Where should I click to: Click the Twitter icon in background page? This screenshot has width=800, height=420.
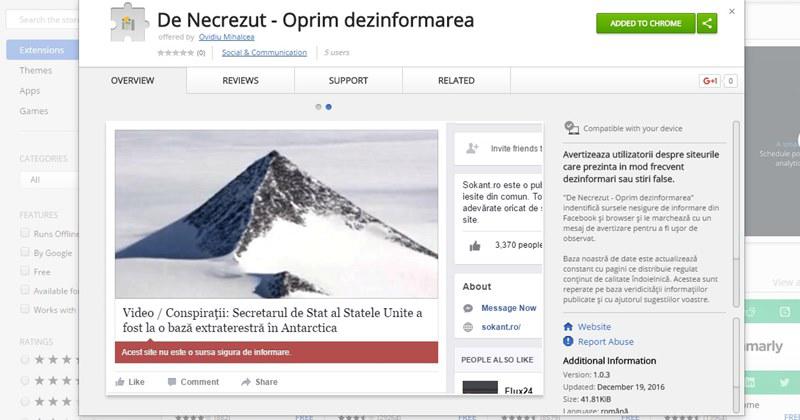pyautogui.click(x=784, y=383)
